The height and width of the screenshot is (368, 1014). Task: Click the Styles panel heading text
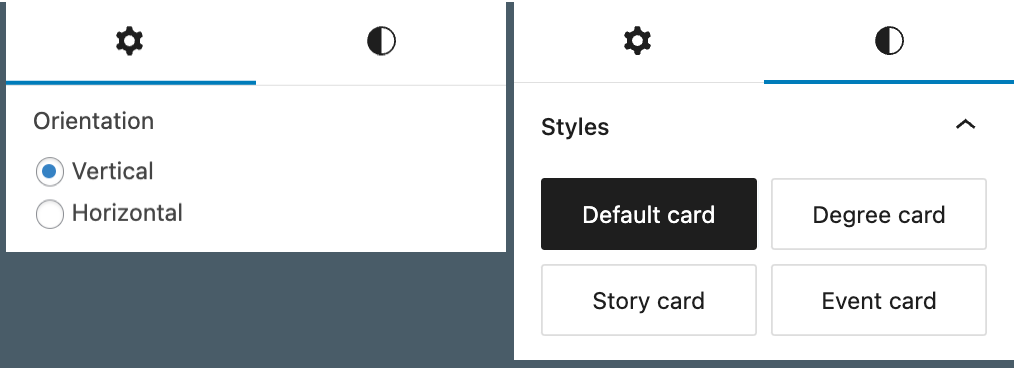[x=575, y=127]
